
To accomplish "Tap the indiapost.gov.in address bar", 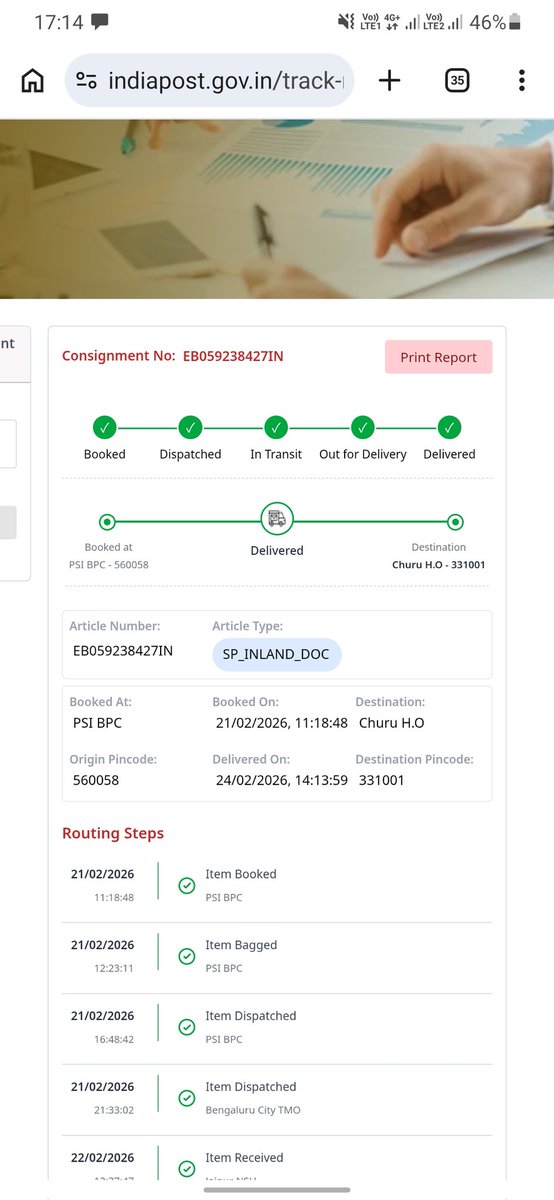I will [209, 81].
